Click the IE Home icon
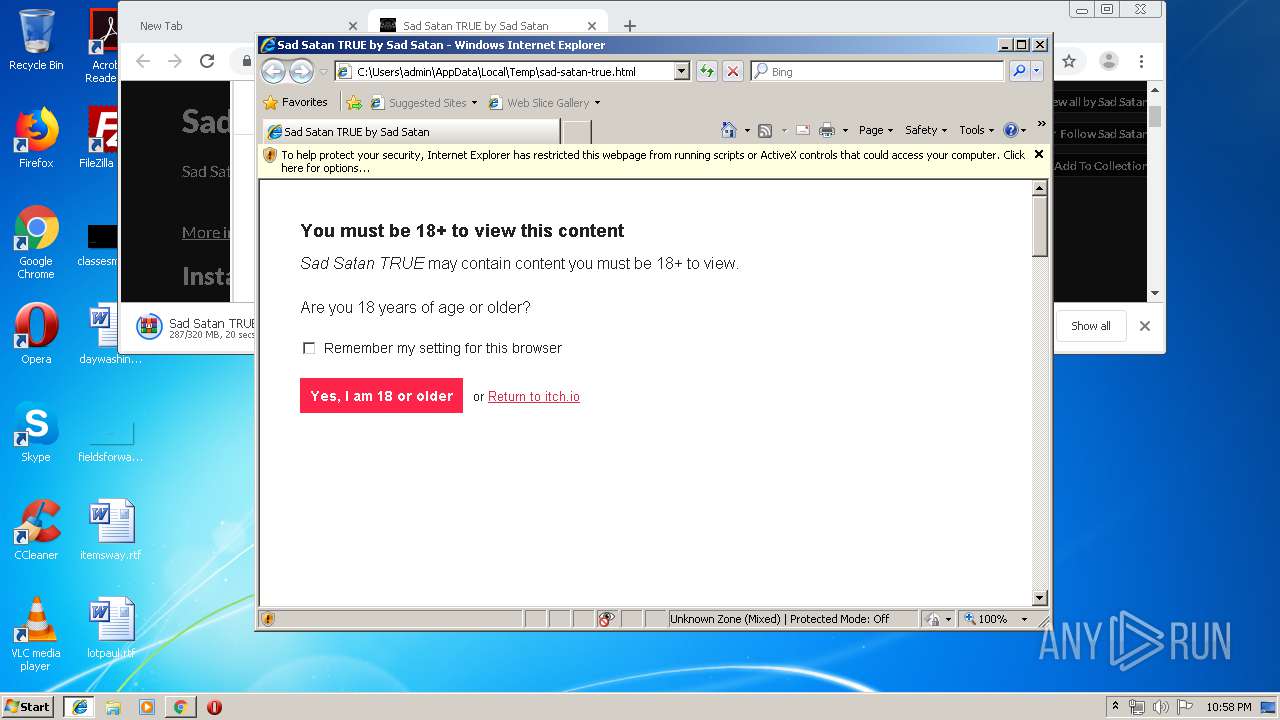 click(x=729, y=130)
